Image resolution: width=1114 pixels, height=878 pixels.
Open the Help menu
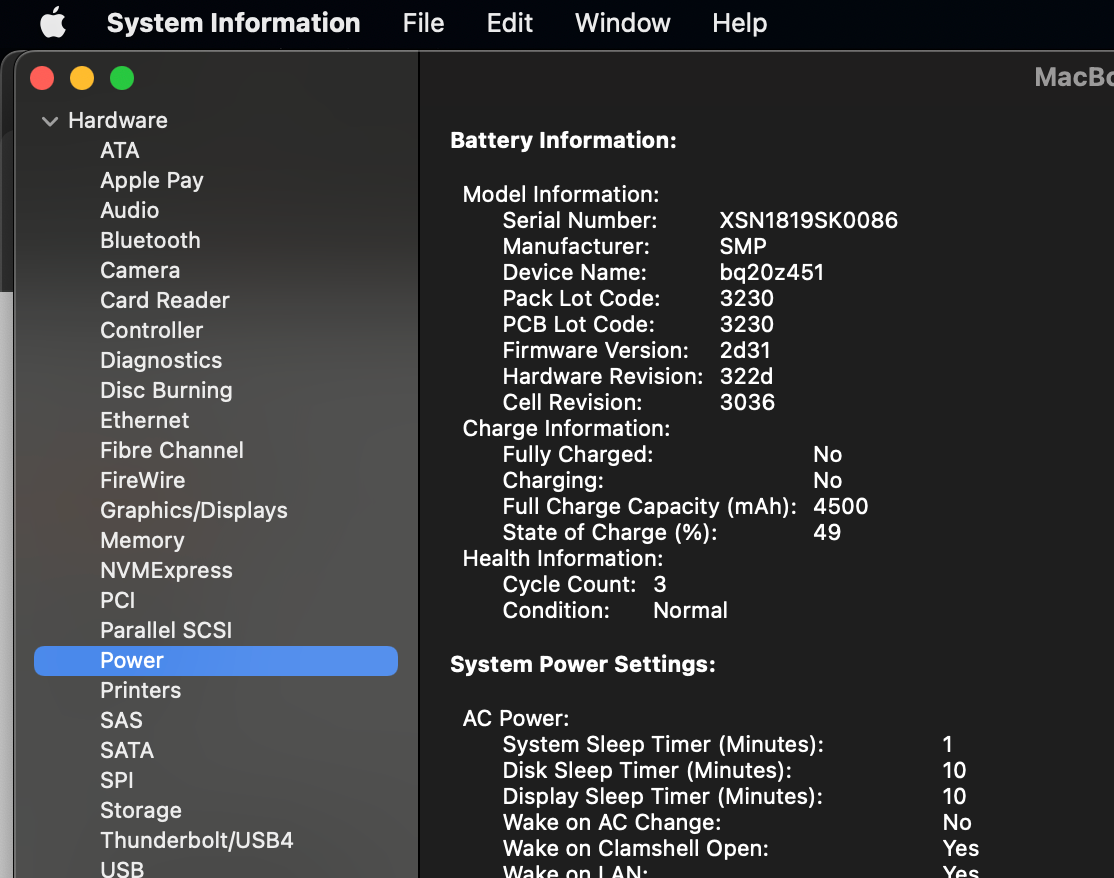tap(739, 22)
